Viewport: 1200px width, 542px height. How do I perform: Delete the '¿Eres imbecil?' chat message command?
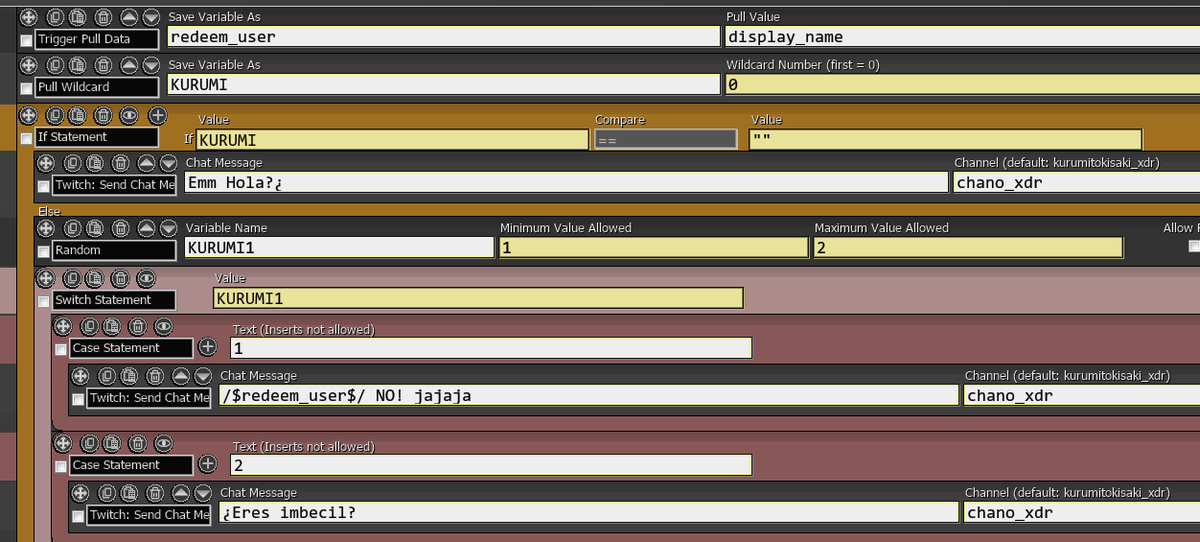155,492
